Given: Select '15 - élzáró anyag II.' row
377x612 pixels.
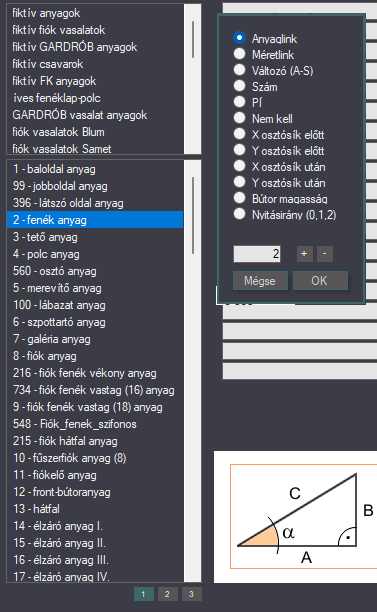Looking at the screenshot, I should coord(95,543).
